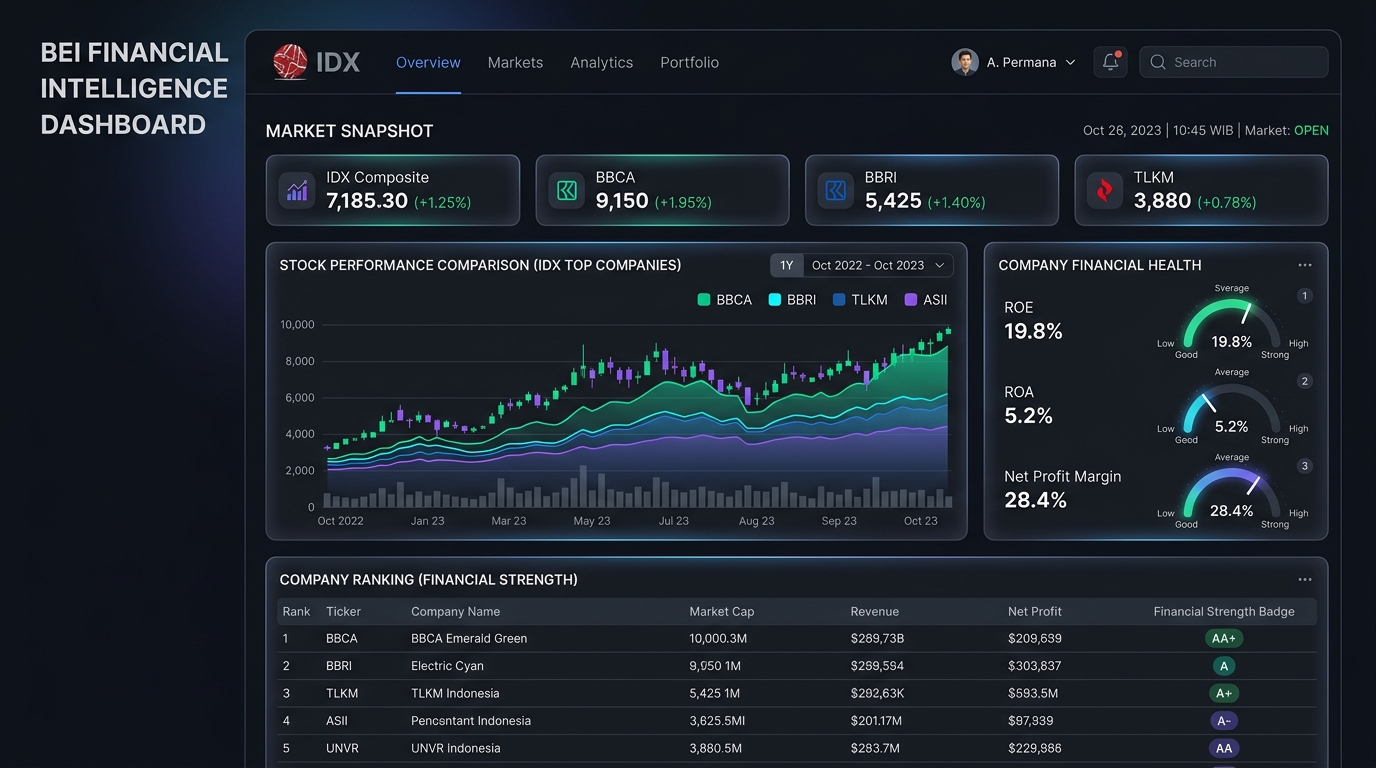
Task: Click badge number 2 beside ROA gauge
Action: tap(1304, 381)
